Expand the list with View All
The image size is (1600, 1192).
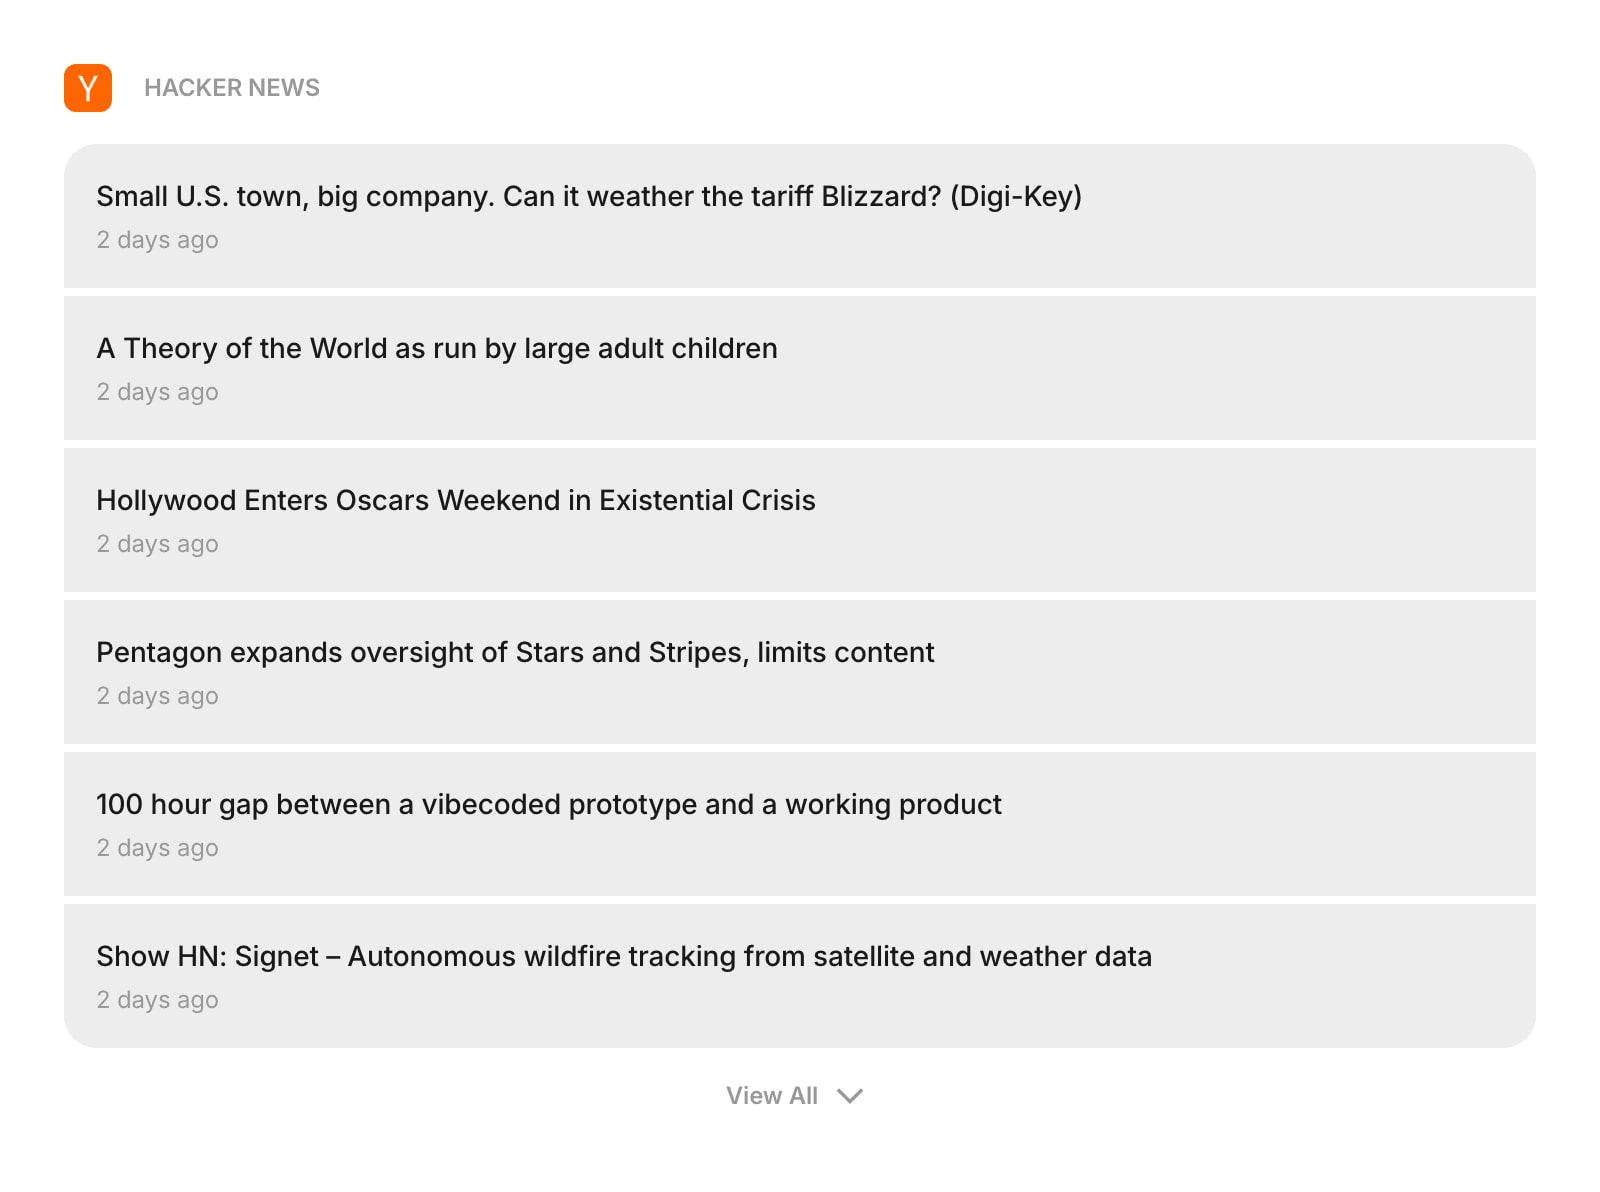pyautogui.click(x=772, y=1095)
